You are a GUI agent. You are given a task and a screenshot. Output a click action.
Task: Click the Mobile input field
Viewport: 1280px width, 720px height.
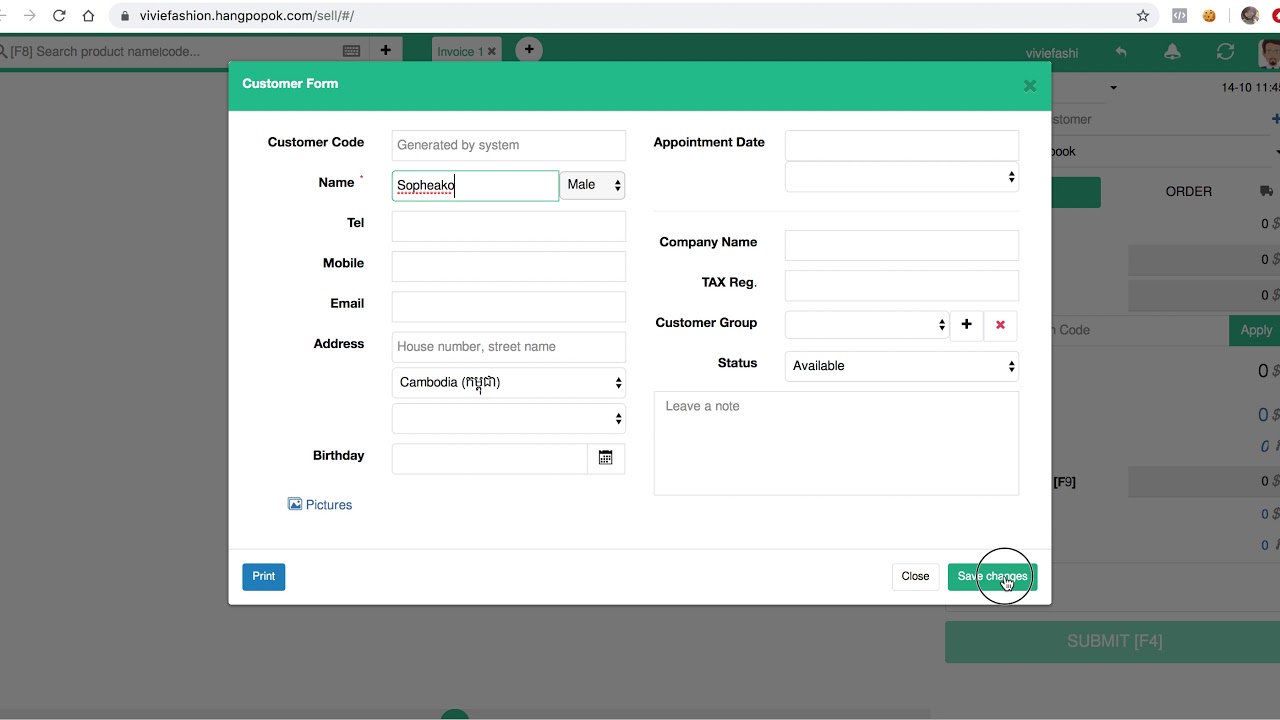click(508, 266)
